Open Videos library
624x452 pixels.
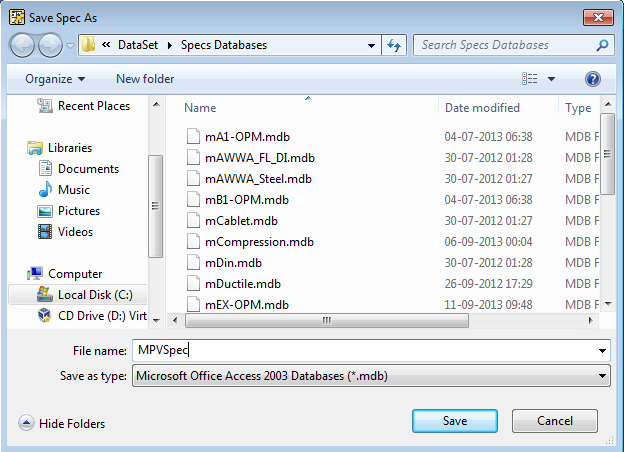coord(75,232)
